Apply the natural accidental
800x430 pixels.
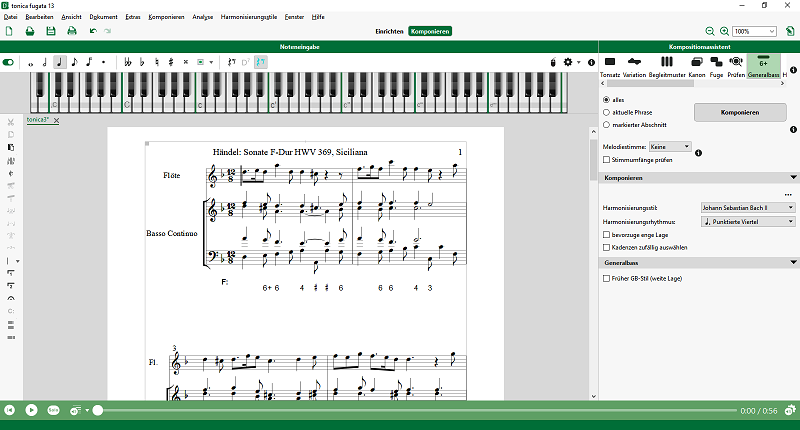[157, 62]
